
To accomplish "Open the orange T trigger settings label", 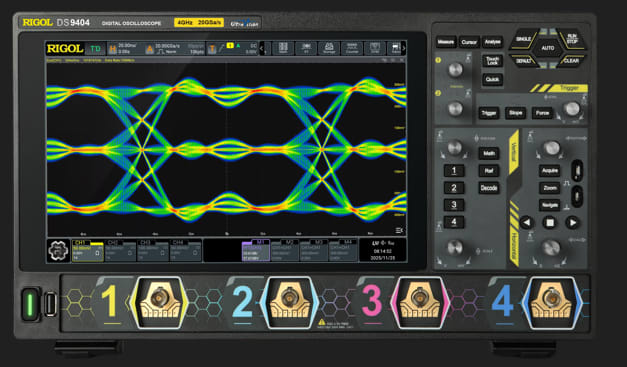I will tap(212, 49).
